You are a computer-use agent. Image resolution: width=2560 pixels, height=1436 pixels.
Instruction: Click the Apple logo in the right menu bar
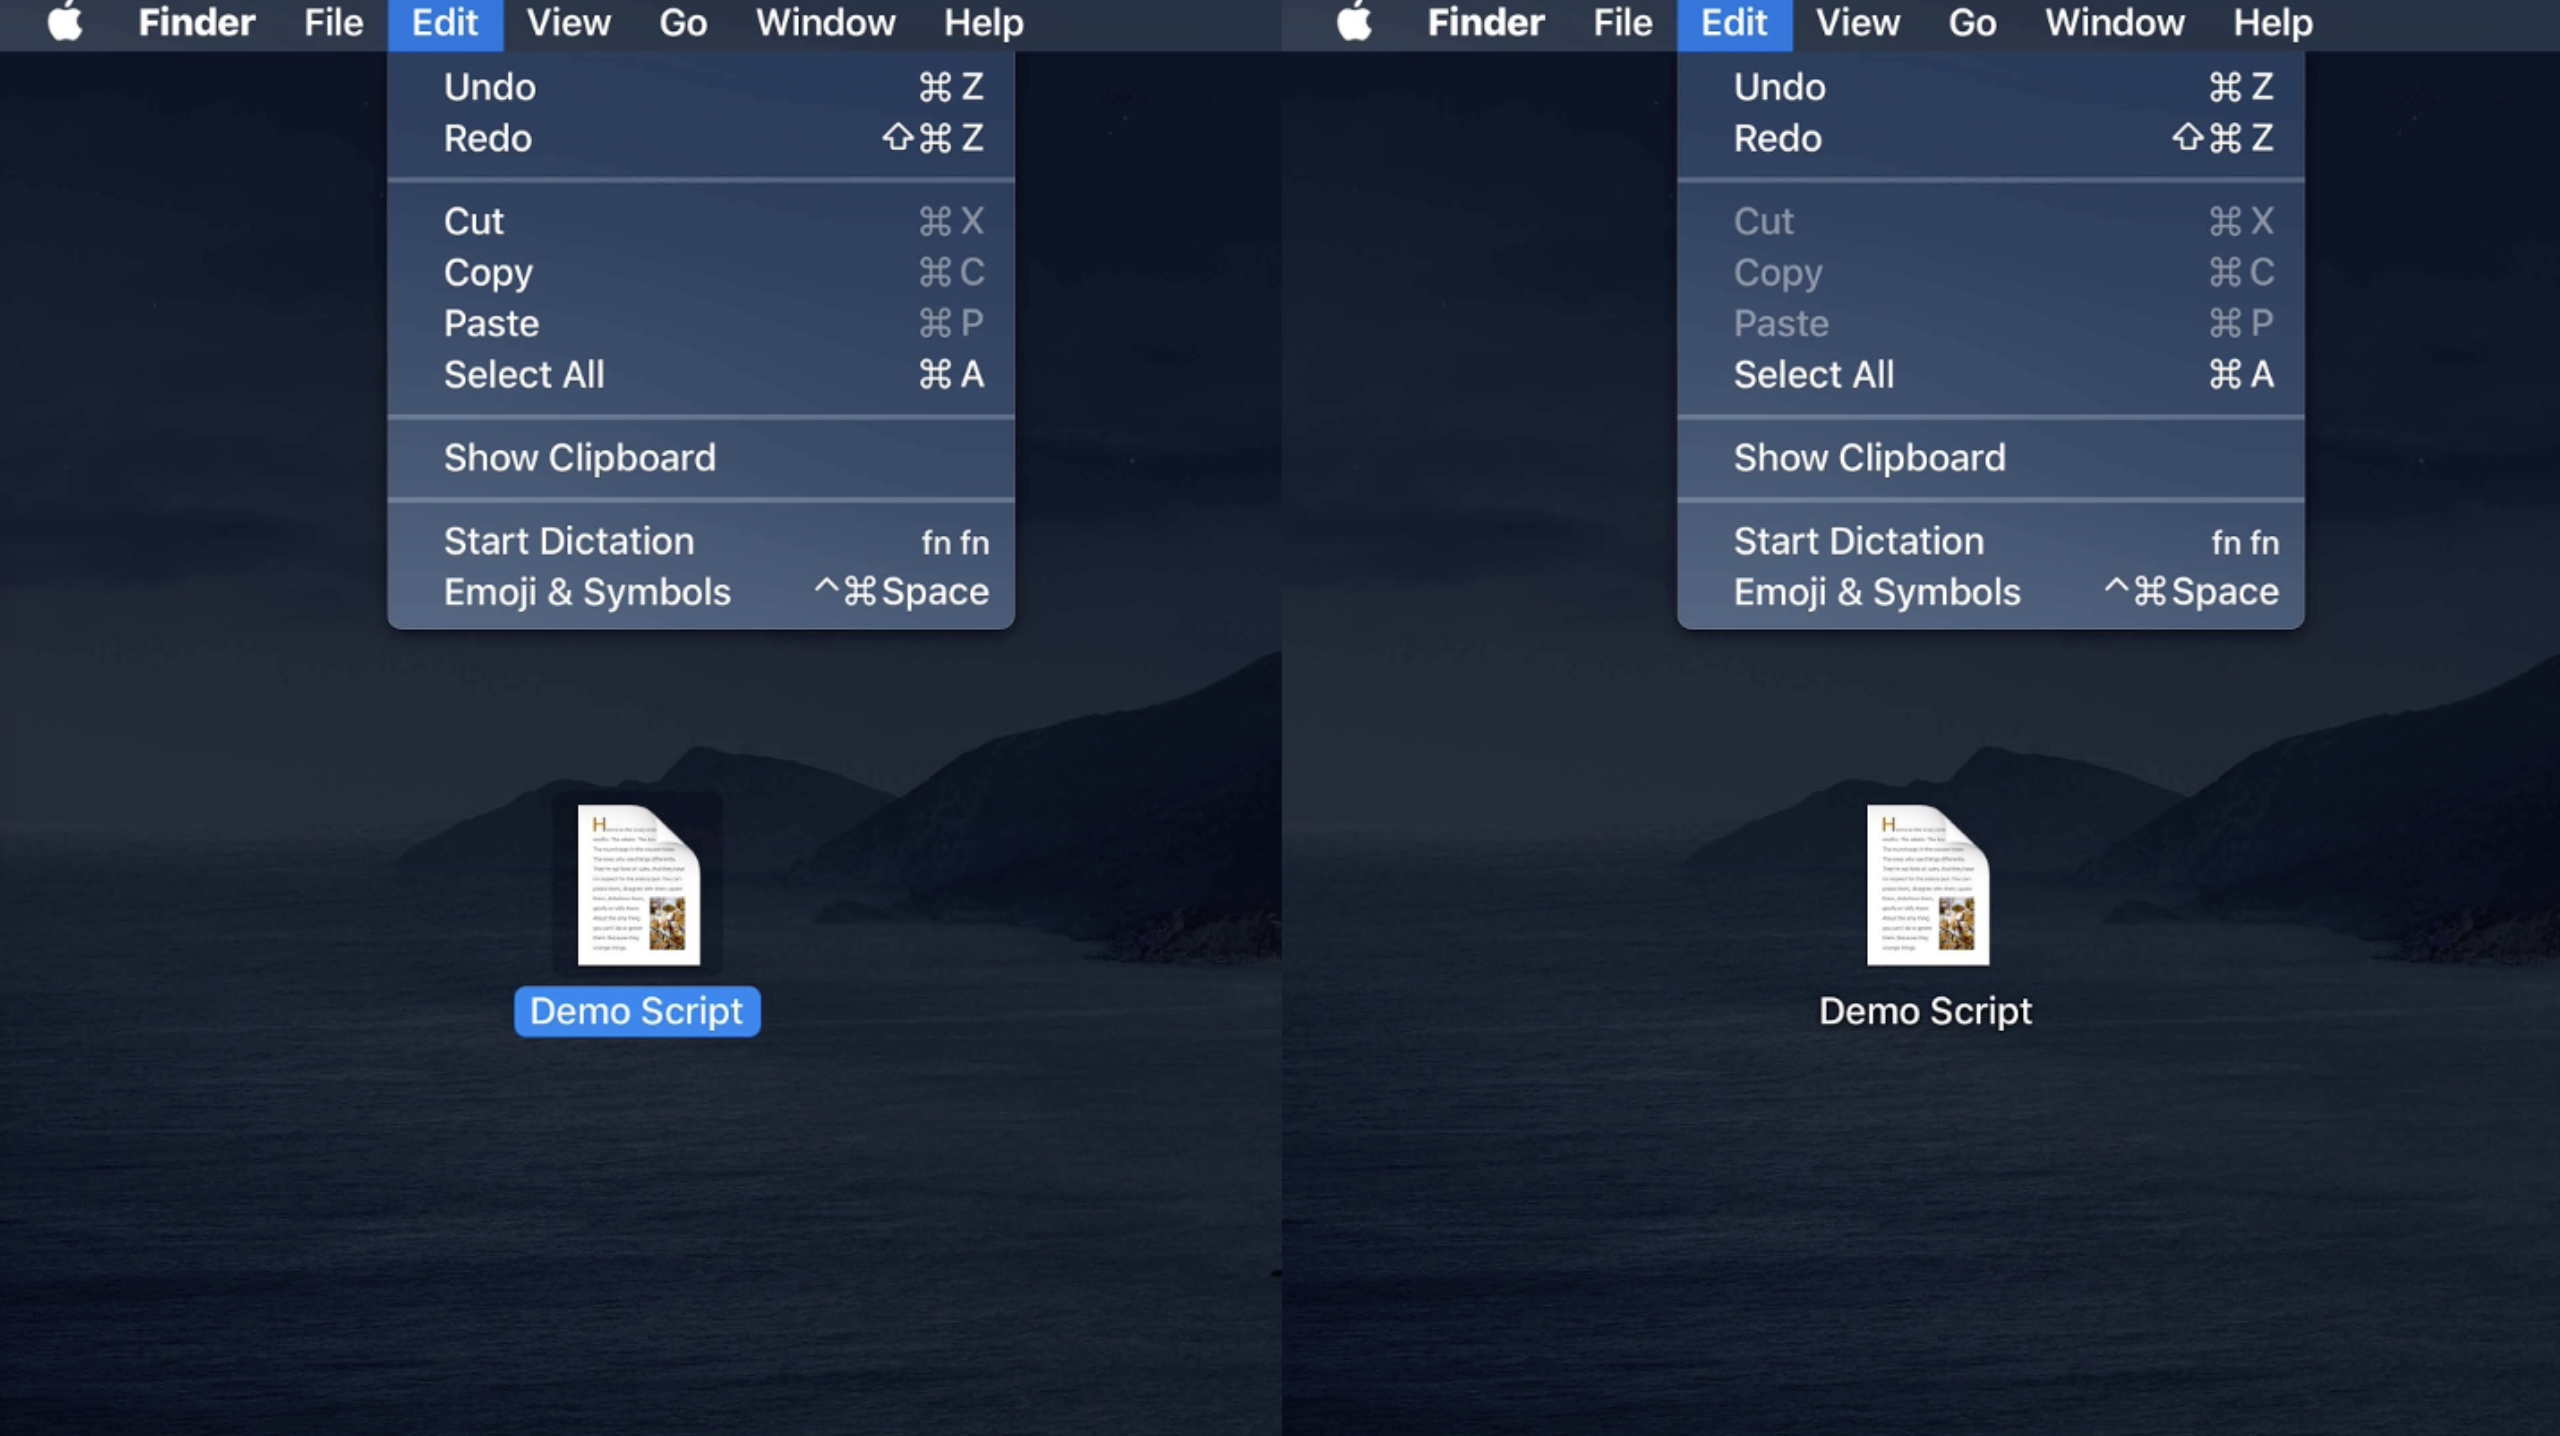point(1355,22)
